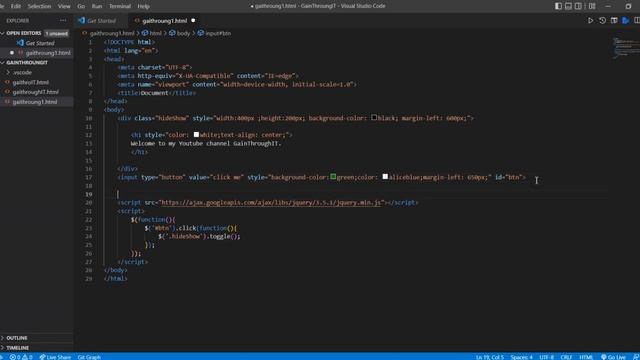
Task: Click the VS Code icon on Get Started tab
Action: (x=82, y=20)
